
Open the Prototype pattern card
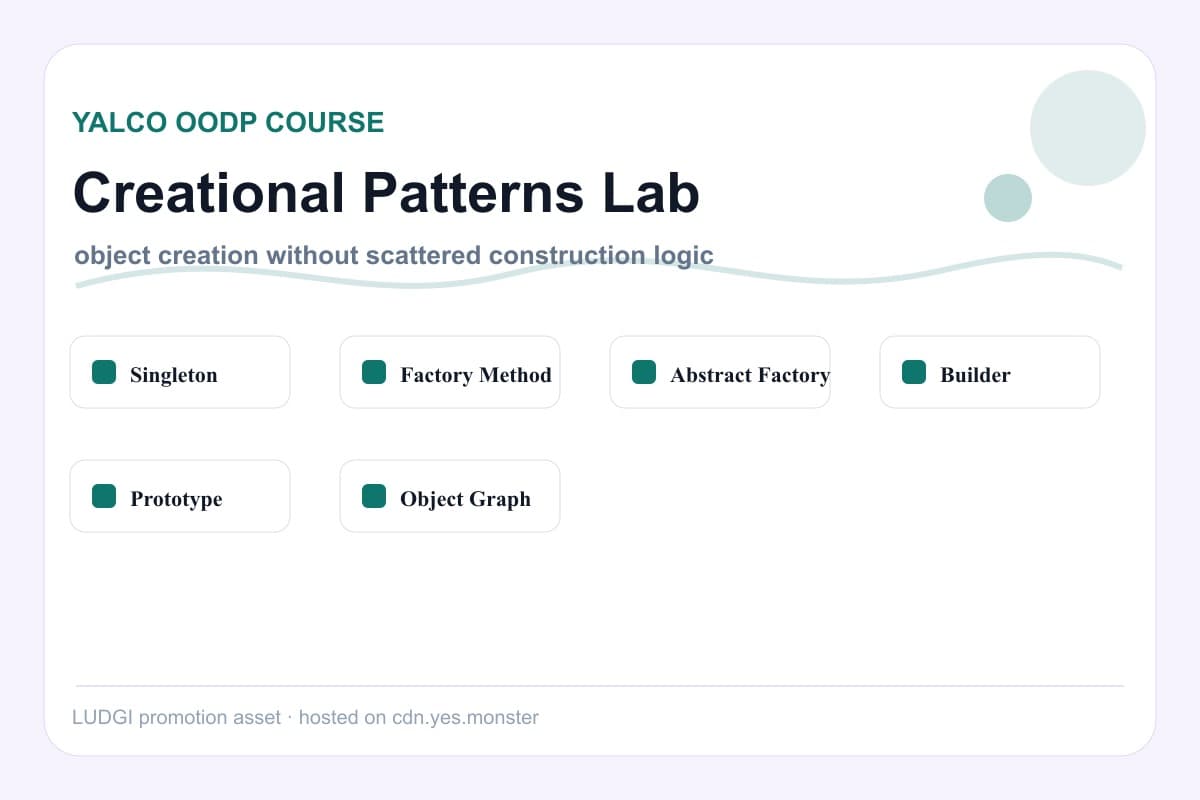click(180, 496)
